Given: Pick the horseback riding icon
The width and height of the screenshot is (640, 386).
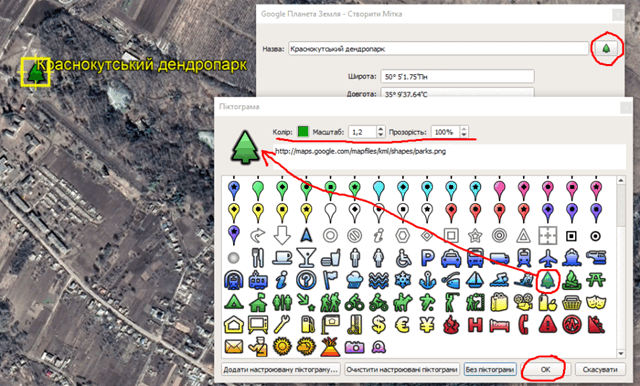Looking at the screenshot, I should tap(402, 303).
